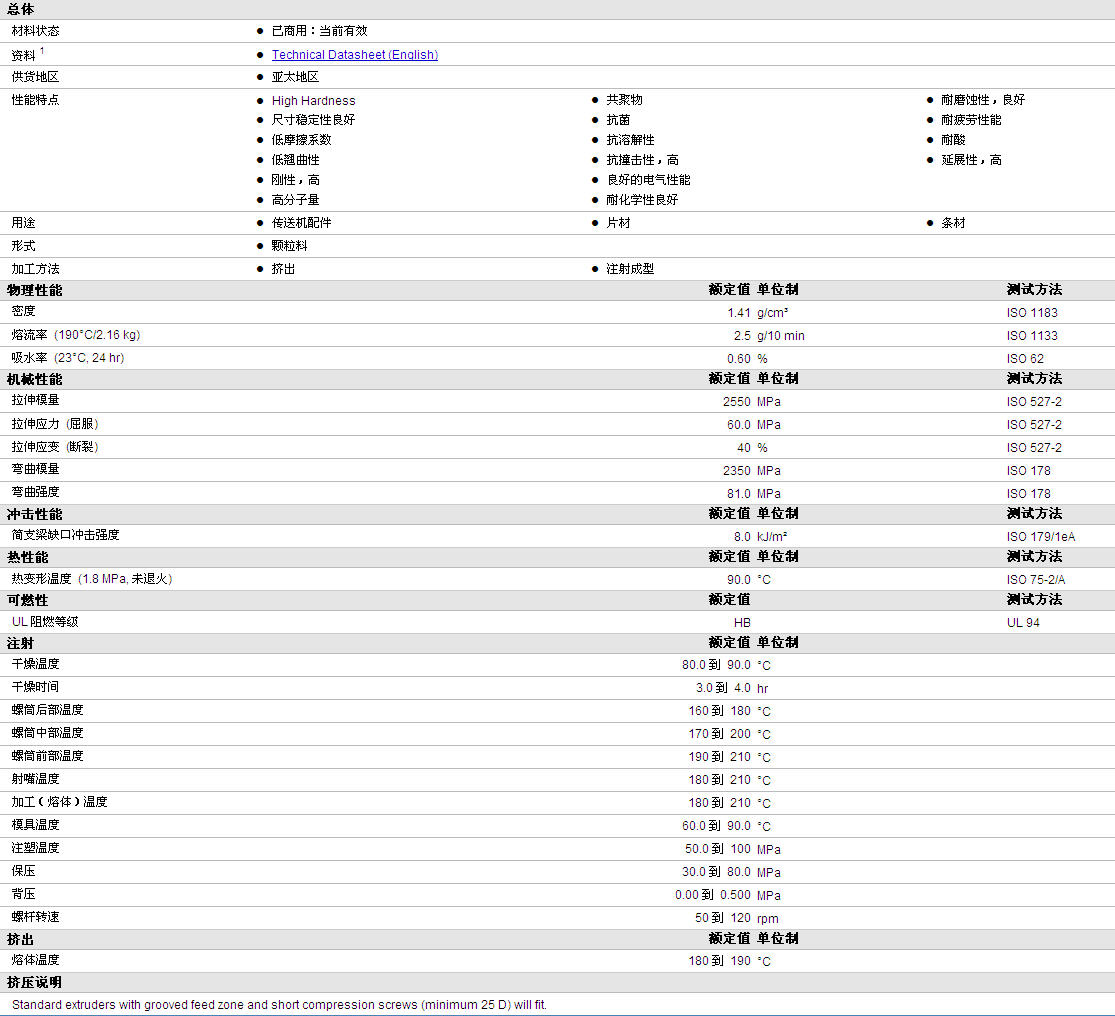
Task: Click '刚性，高' feature entry
Action: coord(295,180)
